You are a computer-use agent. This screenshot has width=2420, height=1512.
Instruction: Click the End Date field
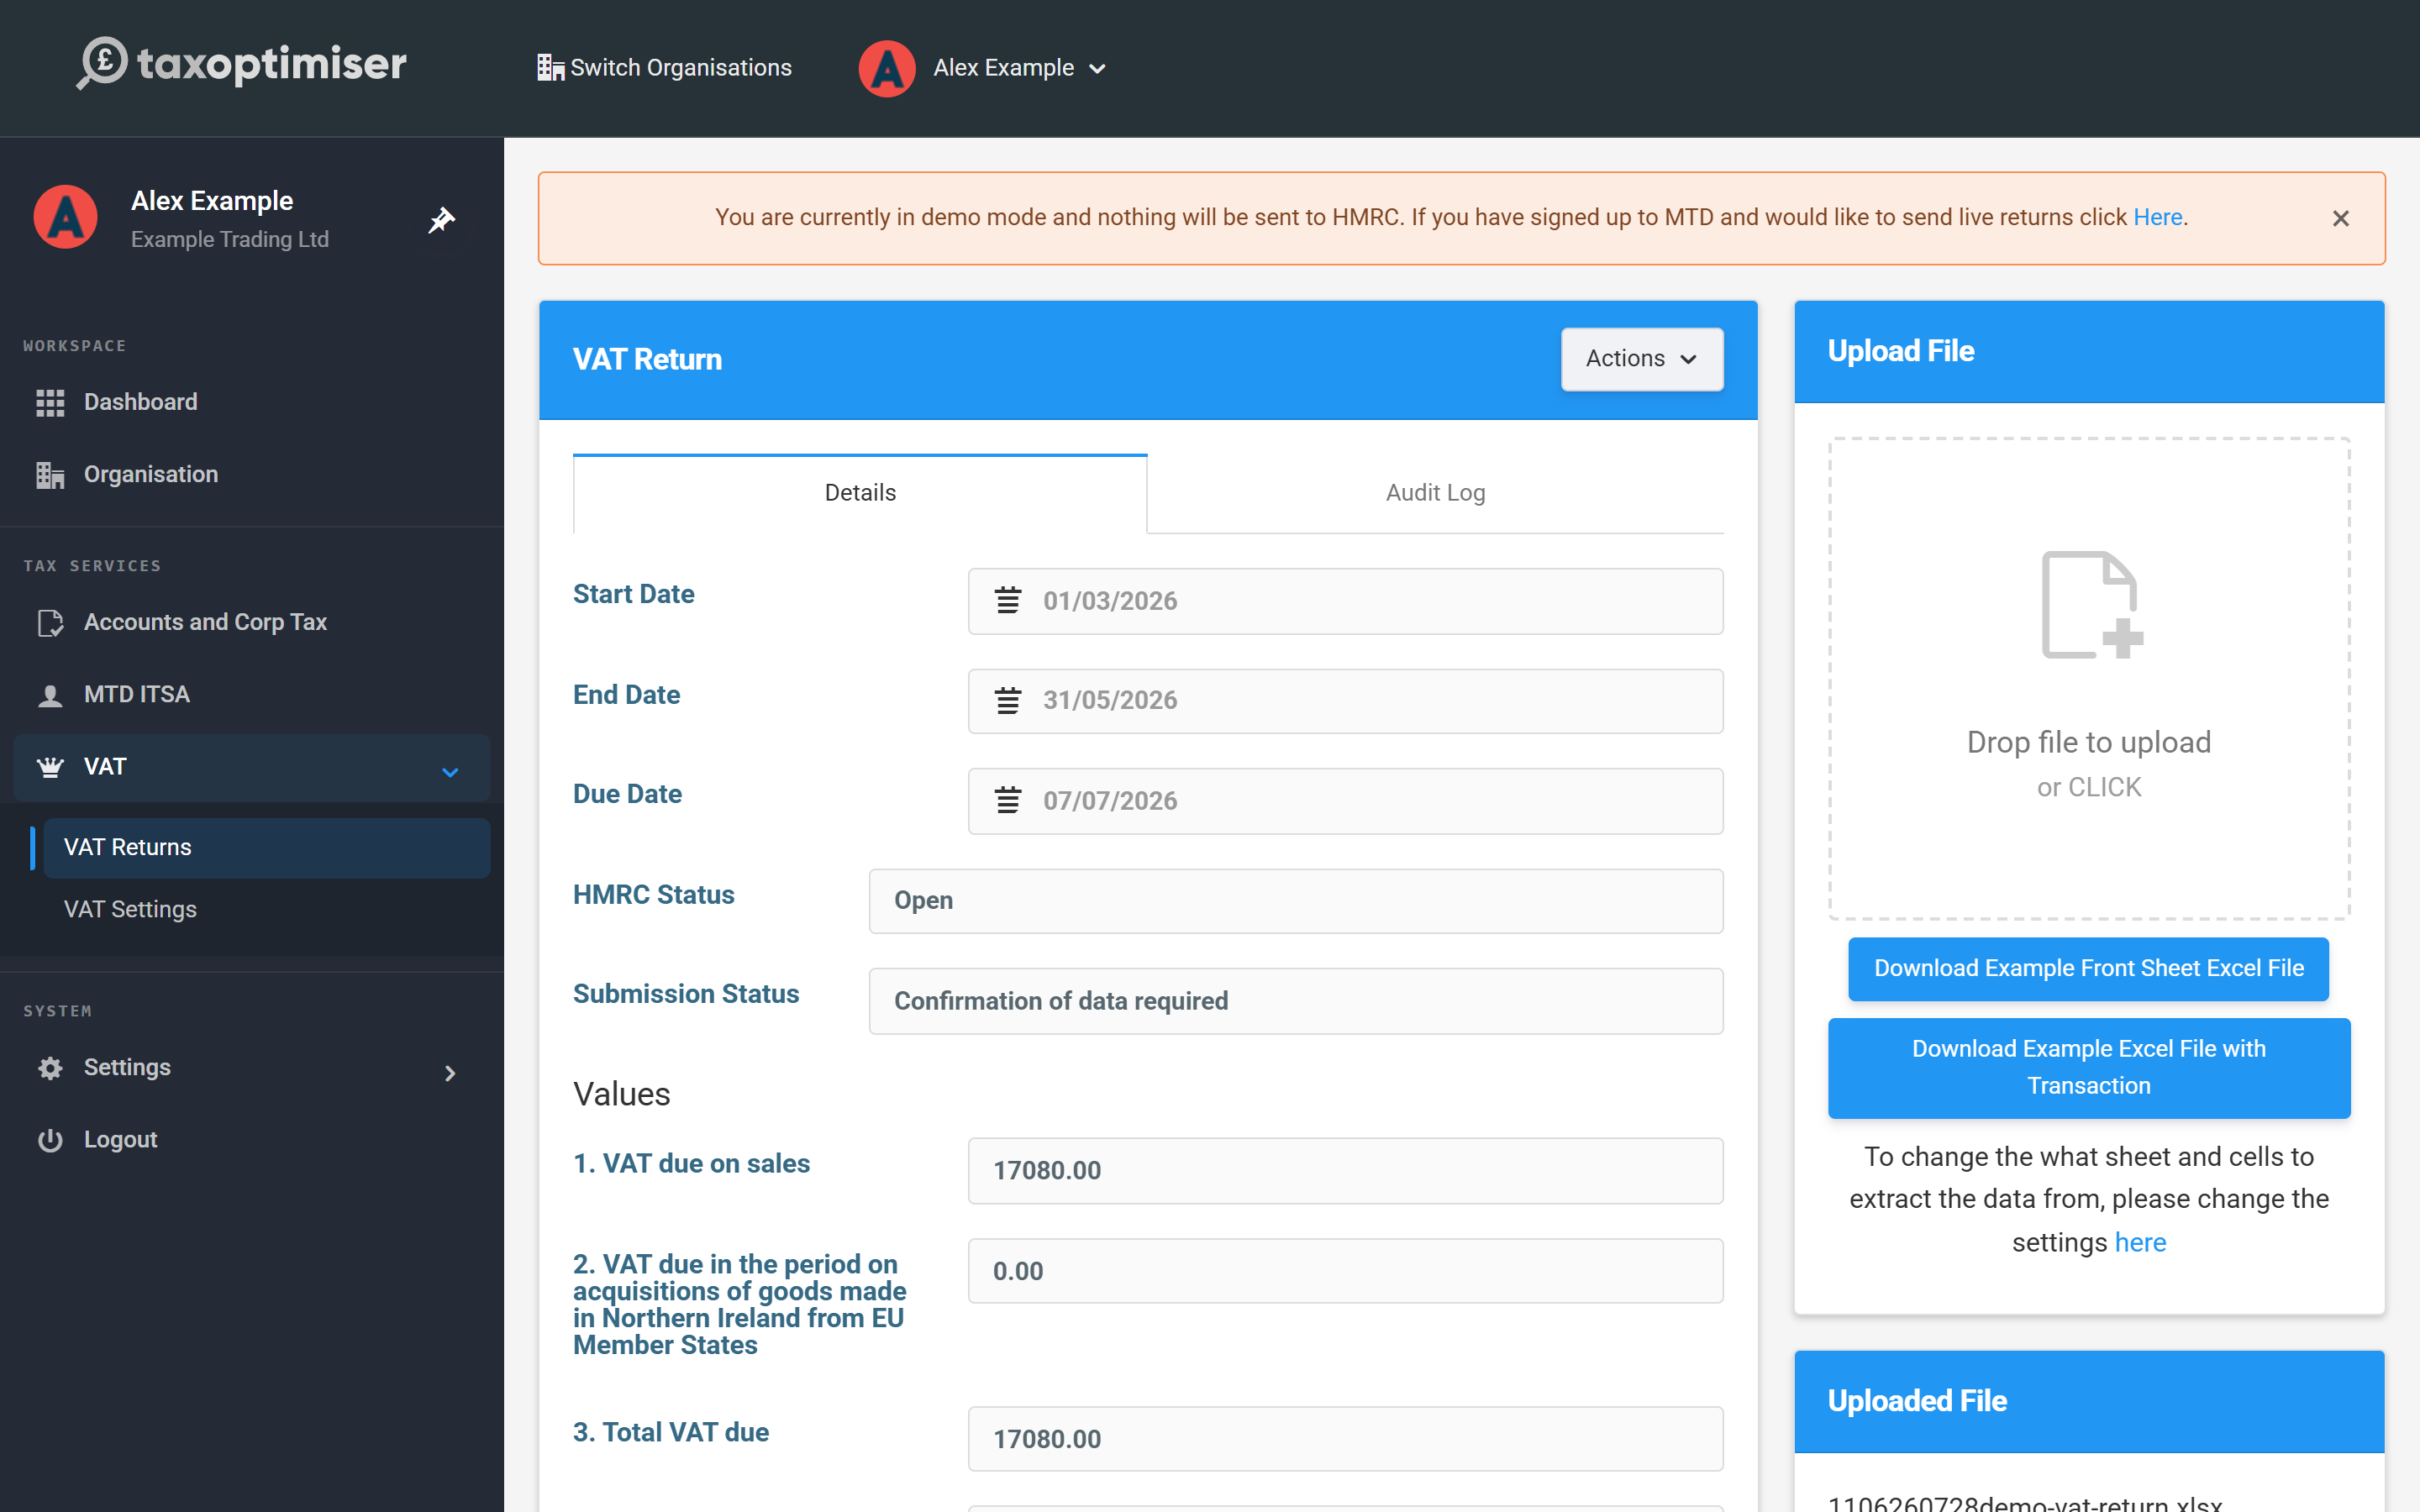pyautogui.click(x=1345, y=701)
